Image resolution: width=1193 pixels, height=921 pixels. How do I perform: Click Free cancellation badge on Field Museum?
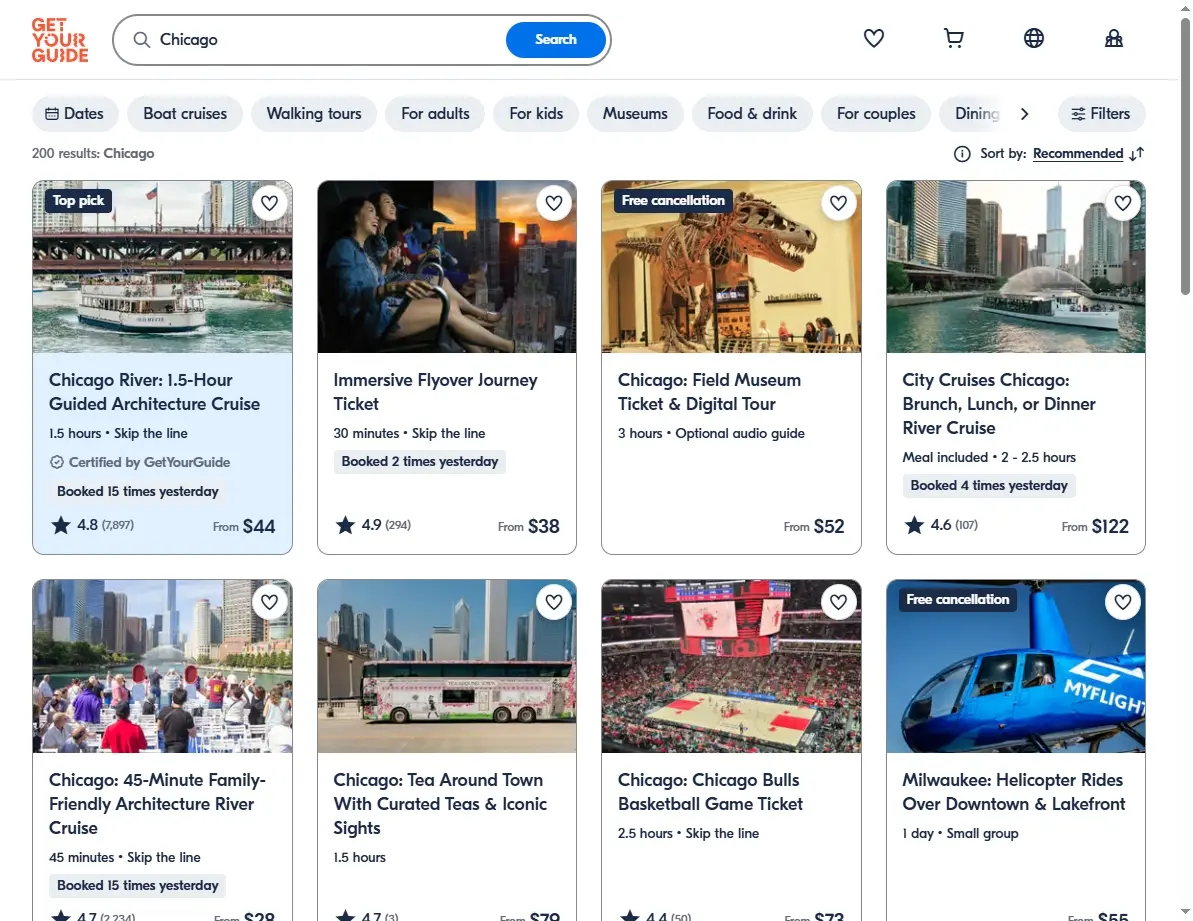point(673,201)
